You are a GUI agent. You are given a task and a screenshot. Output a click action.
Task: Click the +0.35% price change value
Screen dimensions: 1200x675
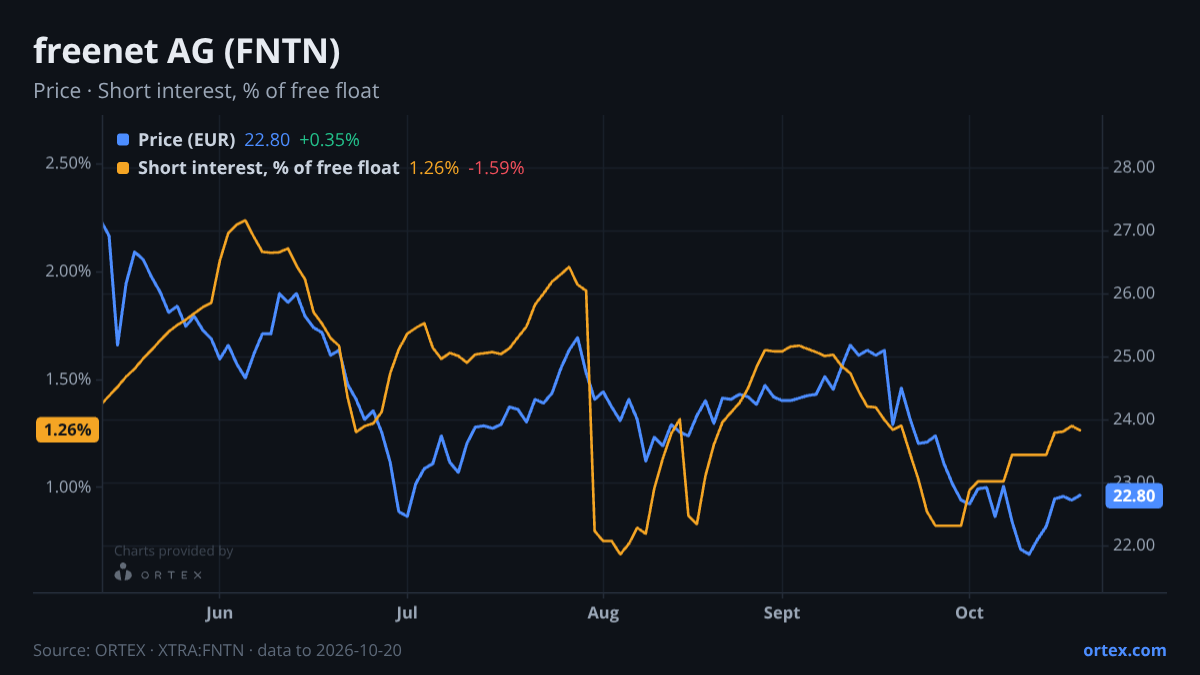329,140
